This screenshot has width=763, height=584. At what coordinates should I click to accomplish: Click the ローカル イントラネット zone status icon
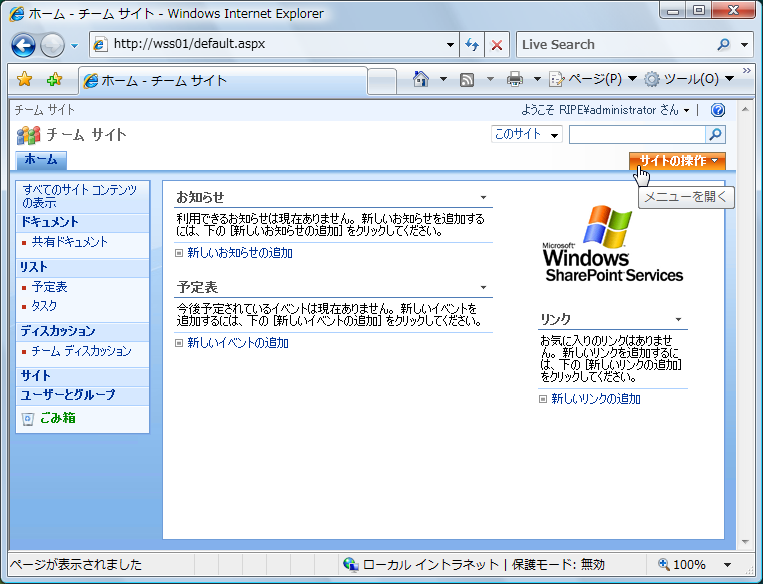[x=350, y=564]
